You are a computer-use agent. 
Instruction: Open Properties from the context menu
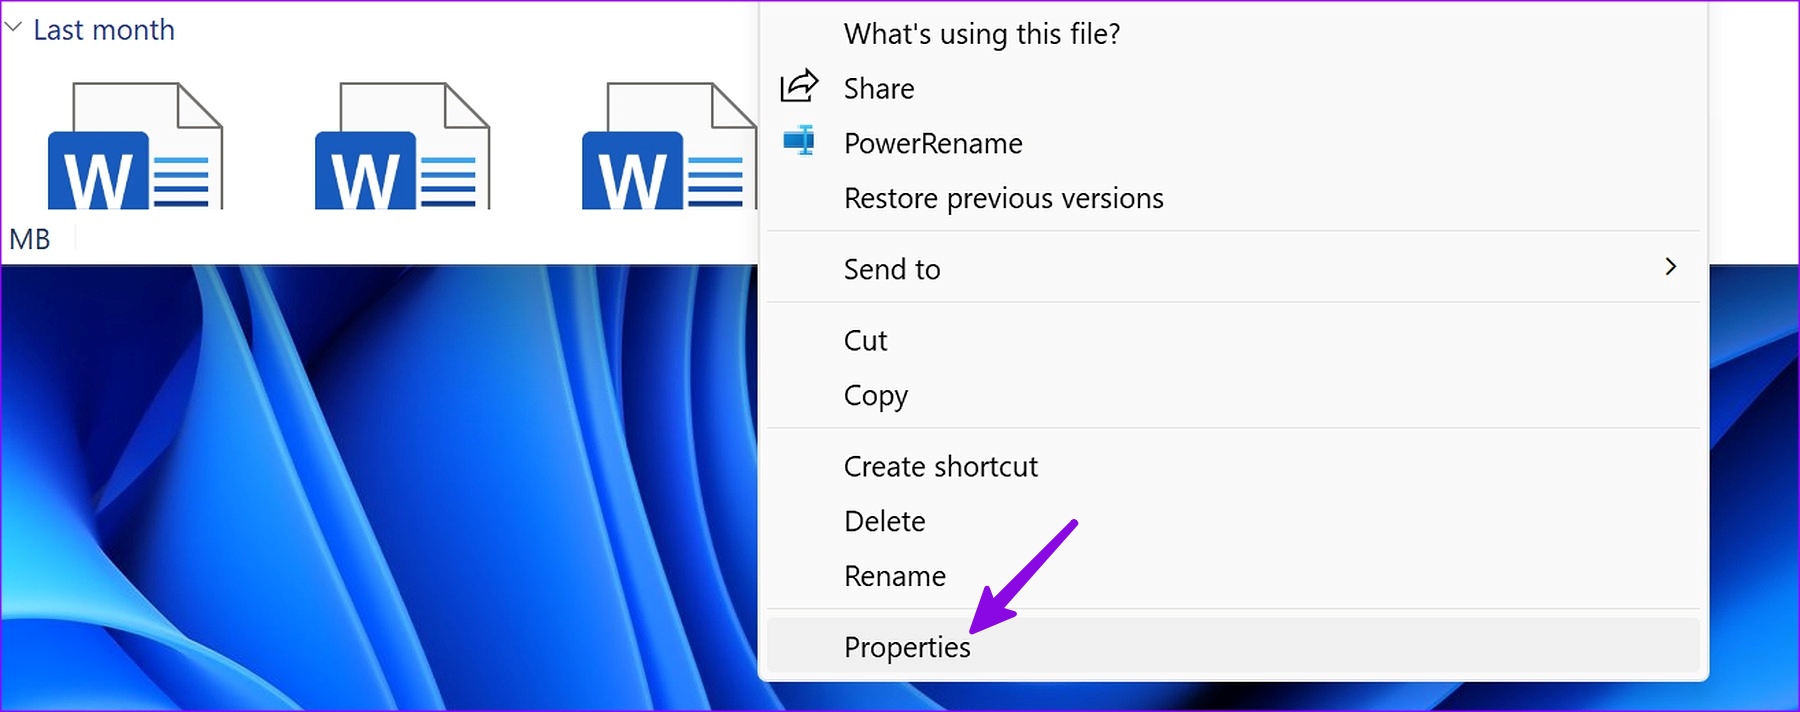(x=1234, y=646)
